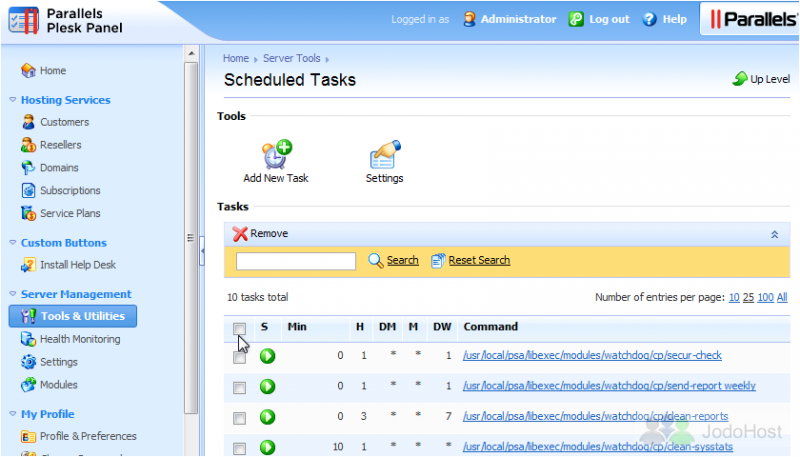800x457 pixels.
Task: Open Subscriptions in the sidebar
Action: (x=70, y=190)
